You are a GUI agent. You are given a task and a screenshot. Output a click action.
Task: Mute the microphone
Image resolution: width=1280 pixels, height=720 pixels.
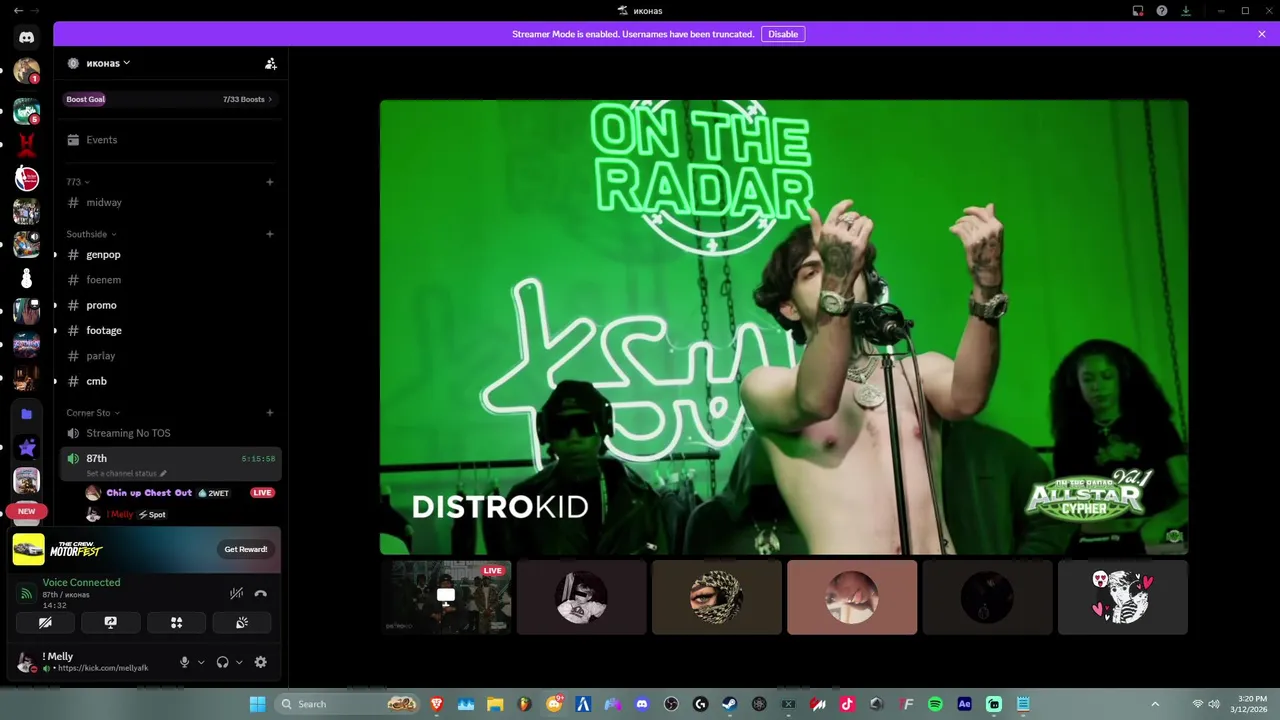184,662
